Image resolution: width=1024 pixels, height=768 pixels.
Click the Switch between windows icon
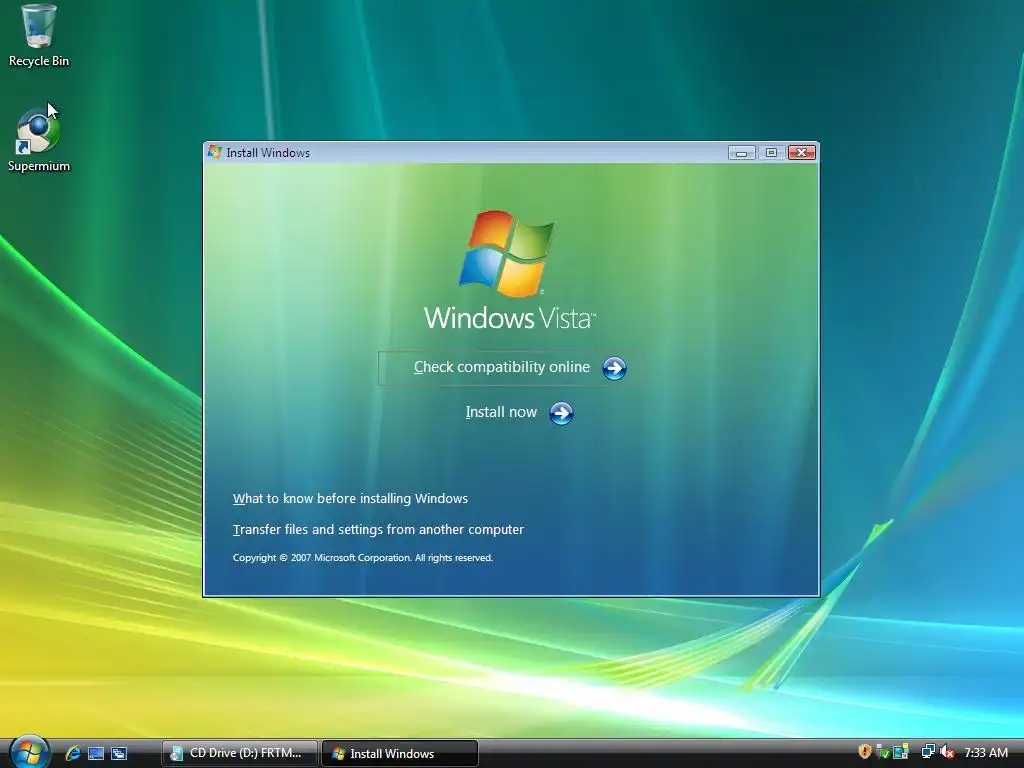(x=119, y=753)
